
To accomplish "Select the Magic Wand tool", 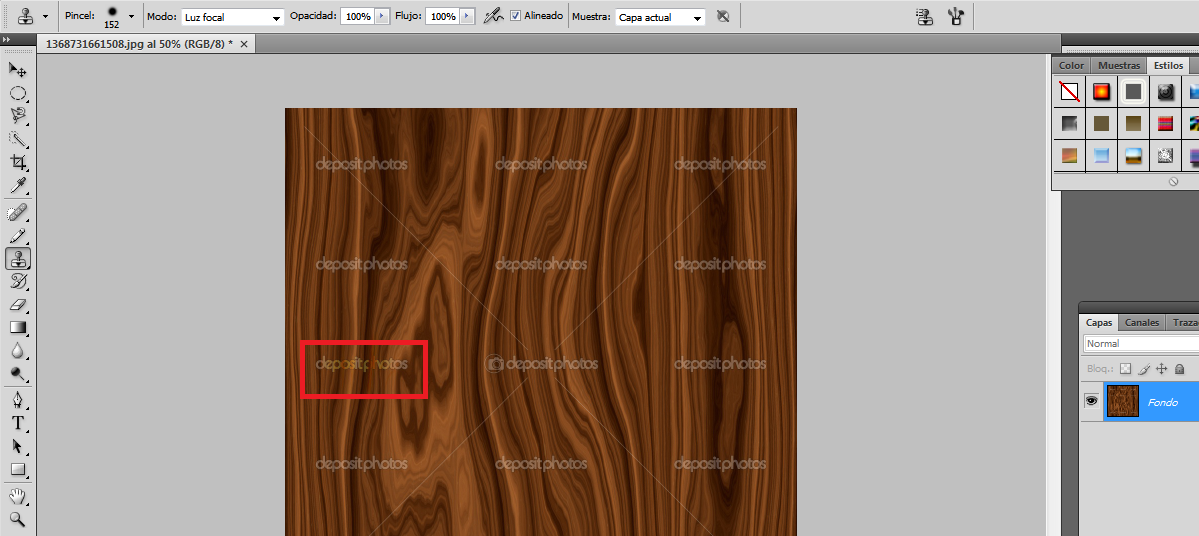I will pos(18,139).
